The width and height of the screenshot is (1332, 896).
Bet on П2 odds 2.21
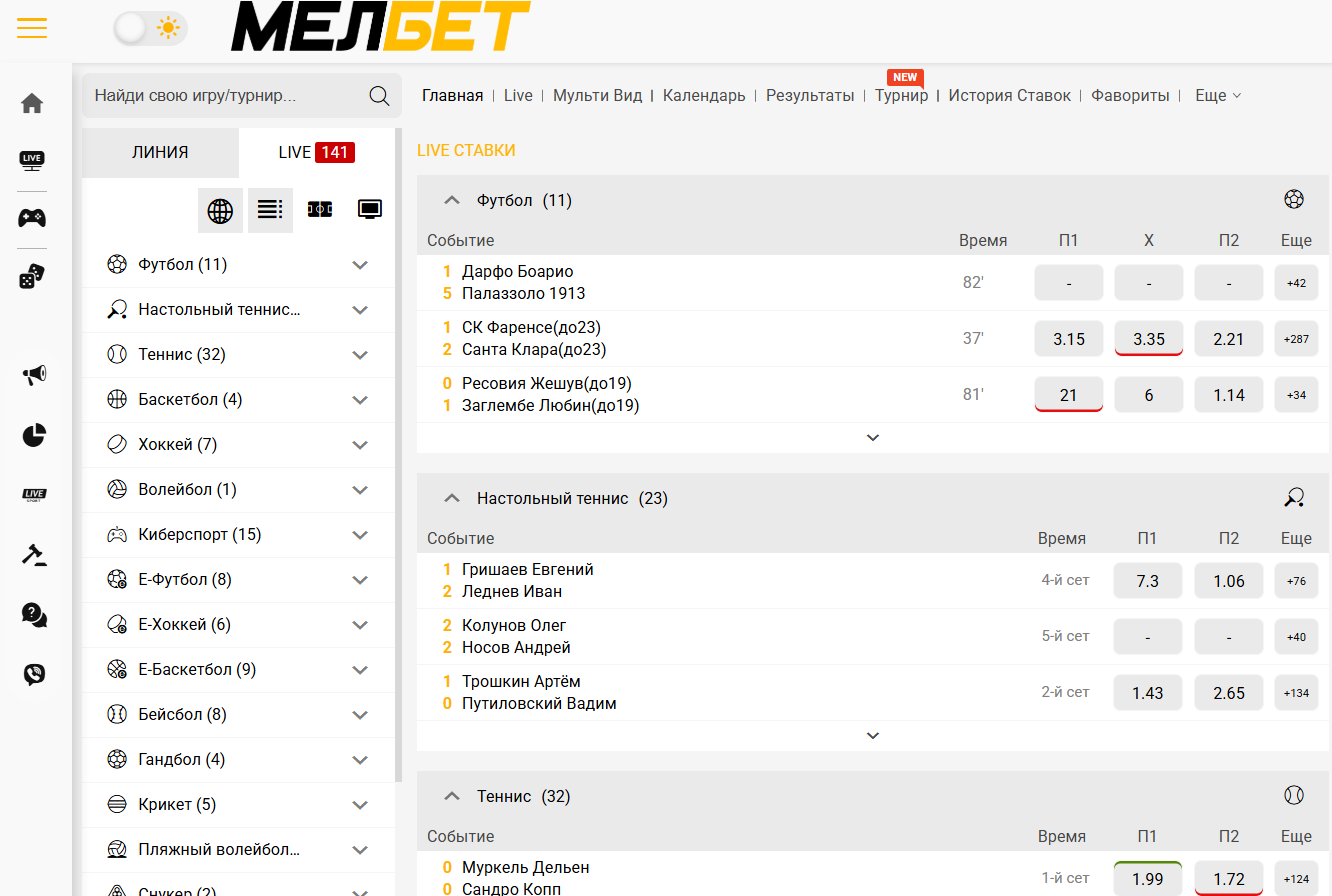[1229, 339]
